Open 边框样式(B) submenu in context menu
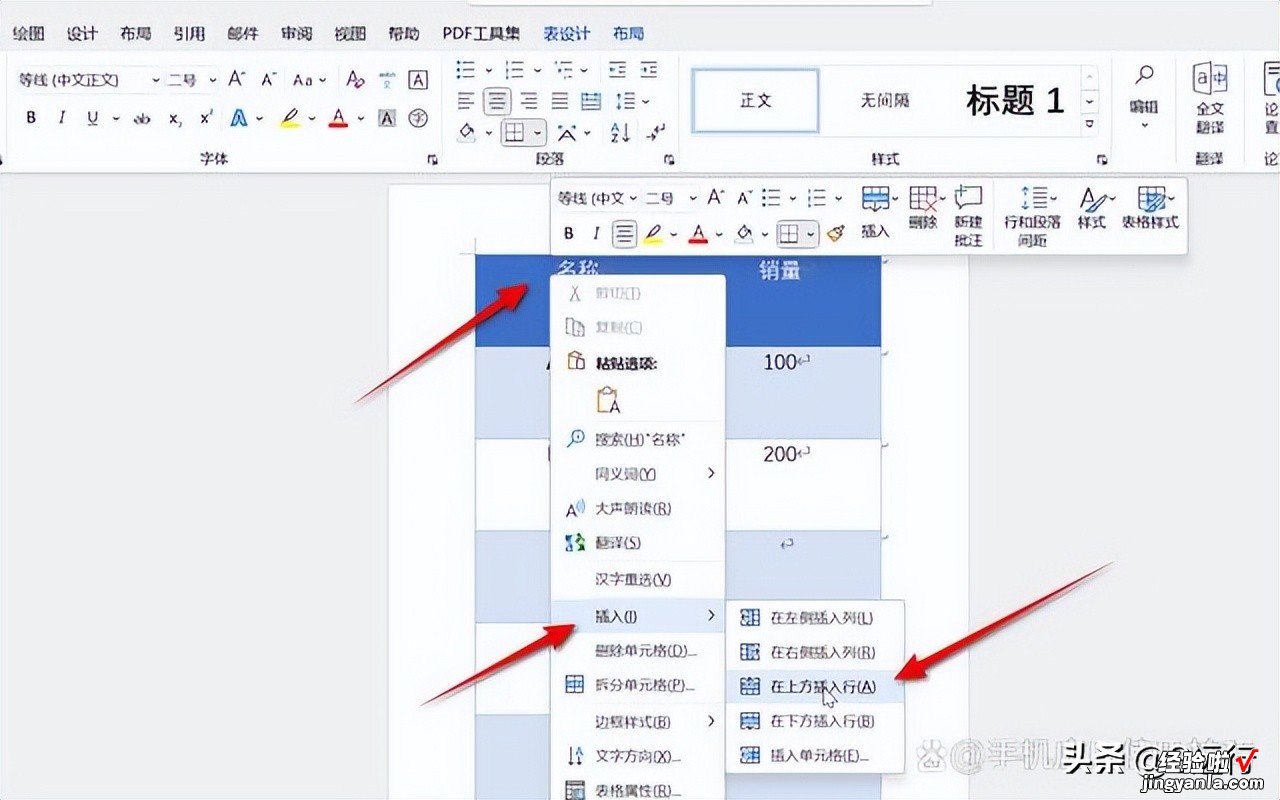The image size is (1280, 800). [637, 721]
